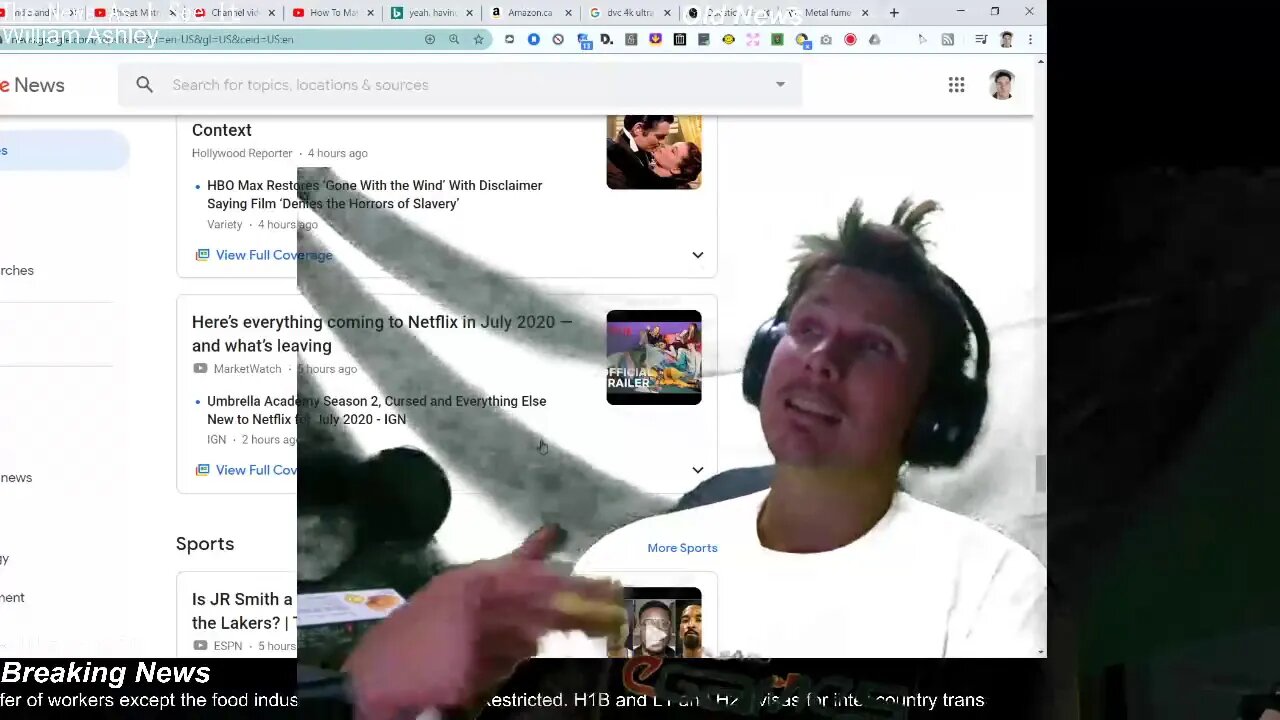Close the Amazon.ca tab
Image resolution: width=1280 pixels, height=720 pixels.
[x=570, y=13]
